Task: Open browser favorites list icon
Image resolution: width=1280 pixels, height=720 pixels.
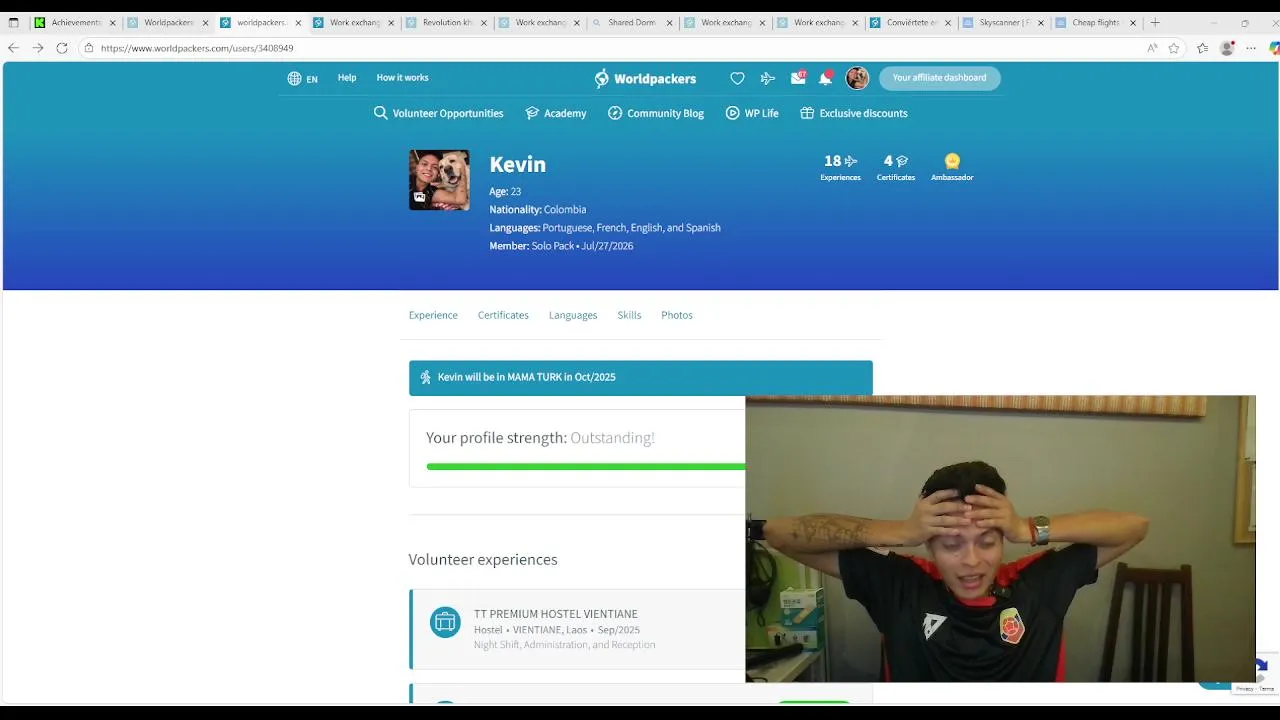Action: point(1202,48)
